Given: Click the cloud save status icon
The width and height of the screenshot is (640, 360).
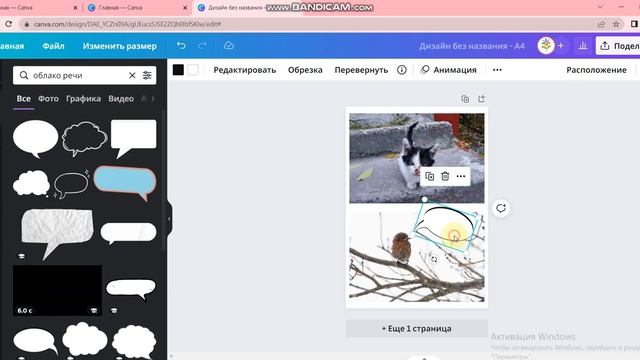Looking at the screenshot, I should (x=229, y=45).
